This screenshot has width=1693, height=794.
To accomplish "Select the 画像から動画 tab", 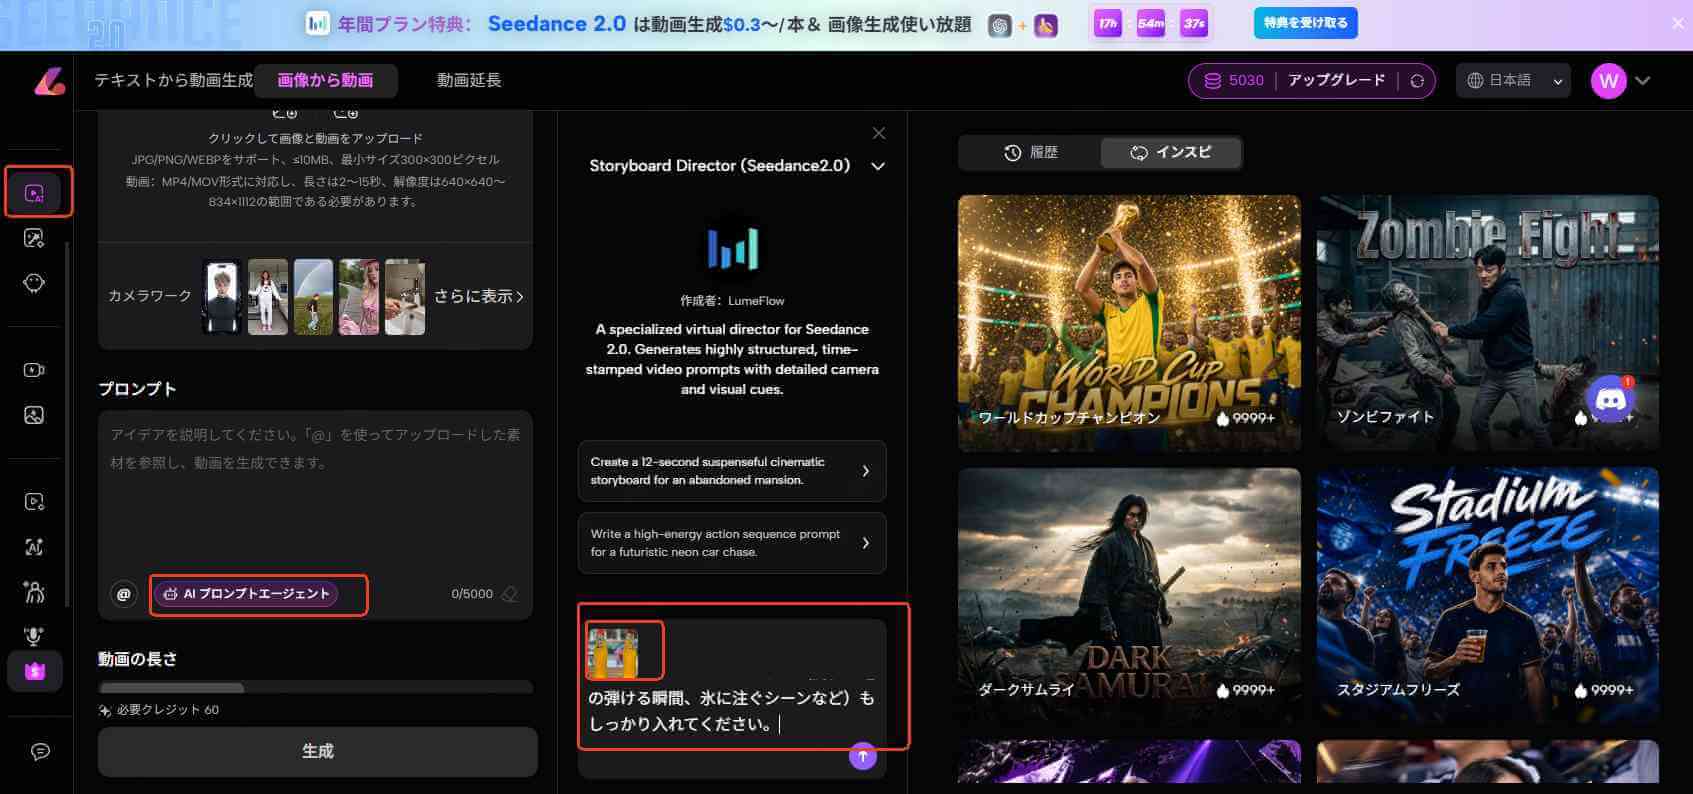I will tap(325, 80).
